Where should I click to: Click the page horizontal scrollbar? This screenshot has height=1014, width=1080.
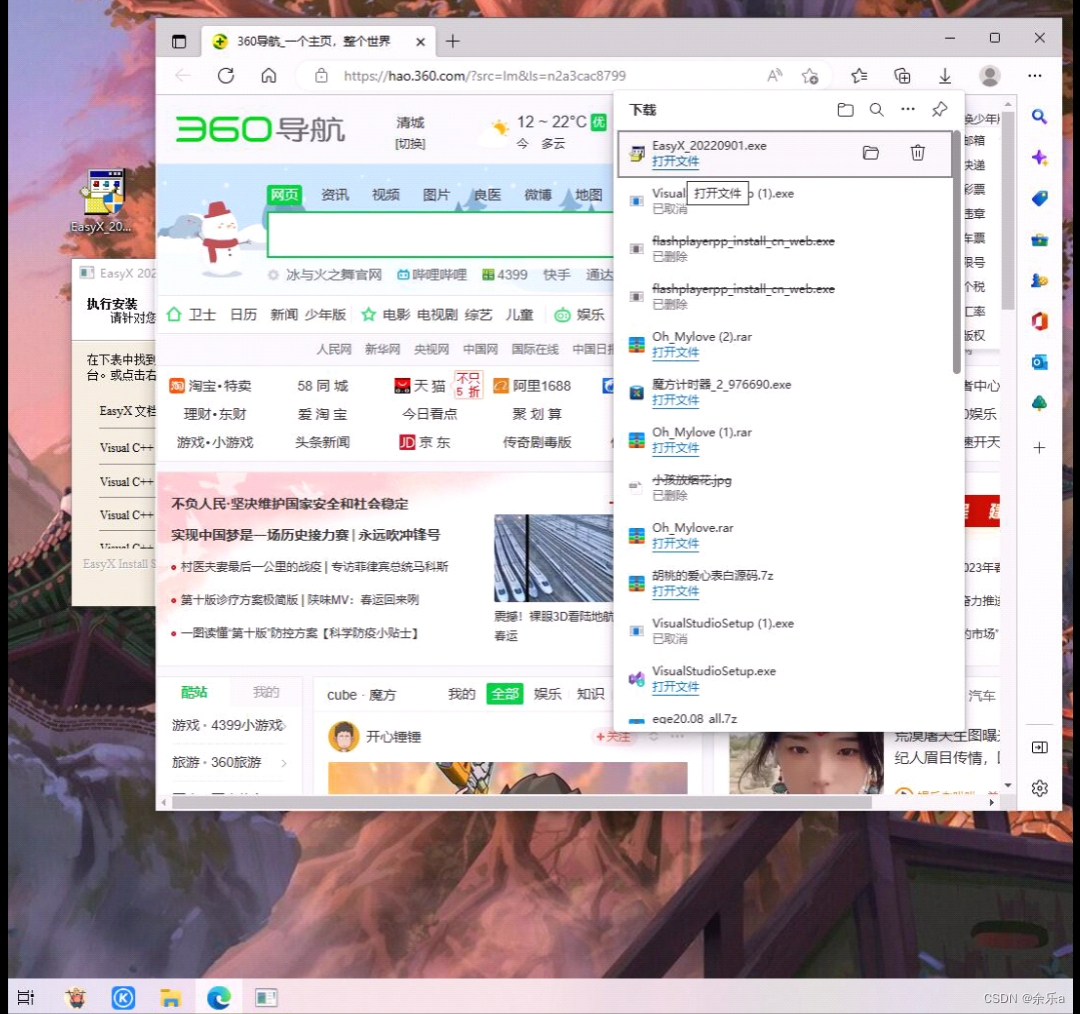521,803
